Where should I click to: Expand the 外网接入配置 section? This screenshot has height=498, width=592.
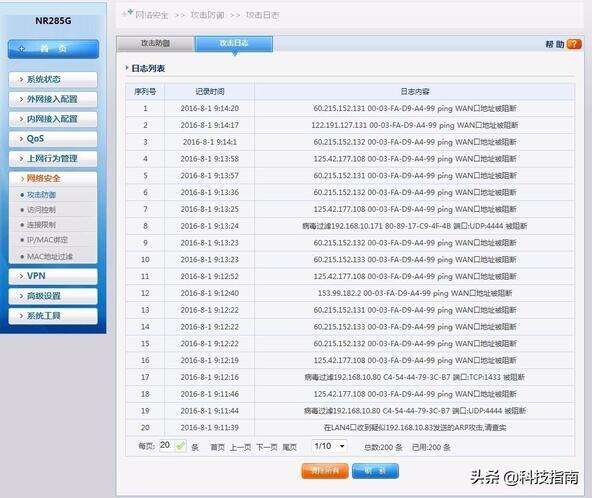(53, 99)
